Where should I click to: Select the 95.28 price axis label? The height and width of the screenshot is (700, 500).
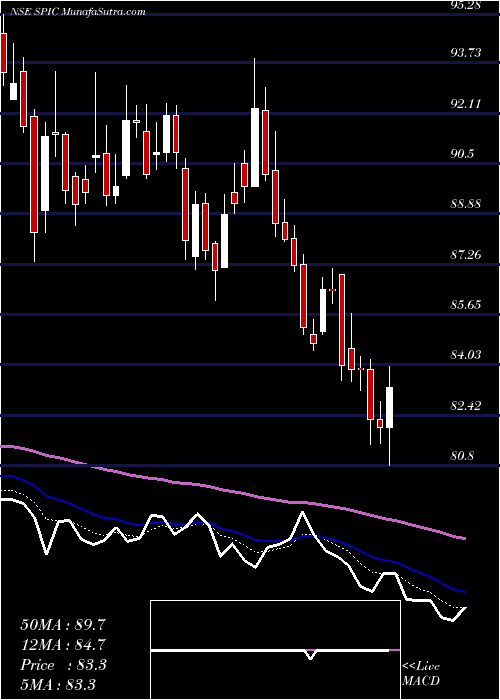(x=467, y=5)
